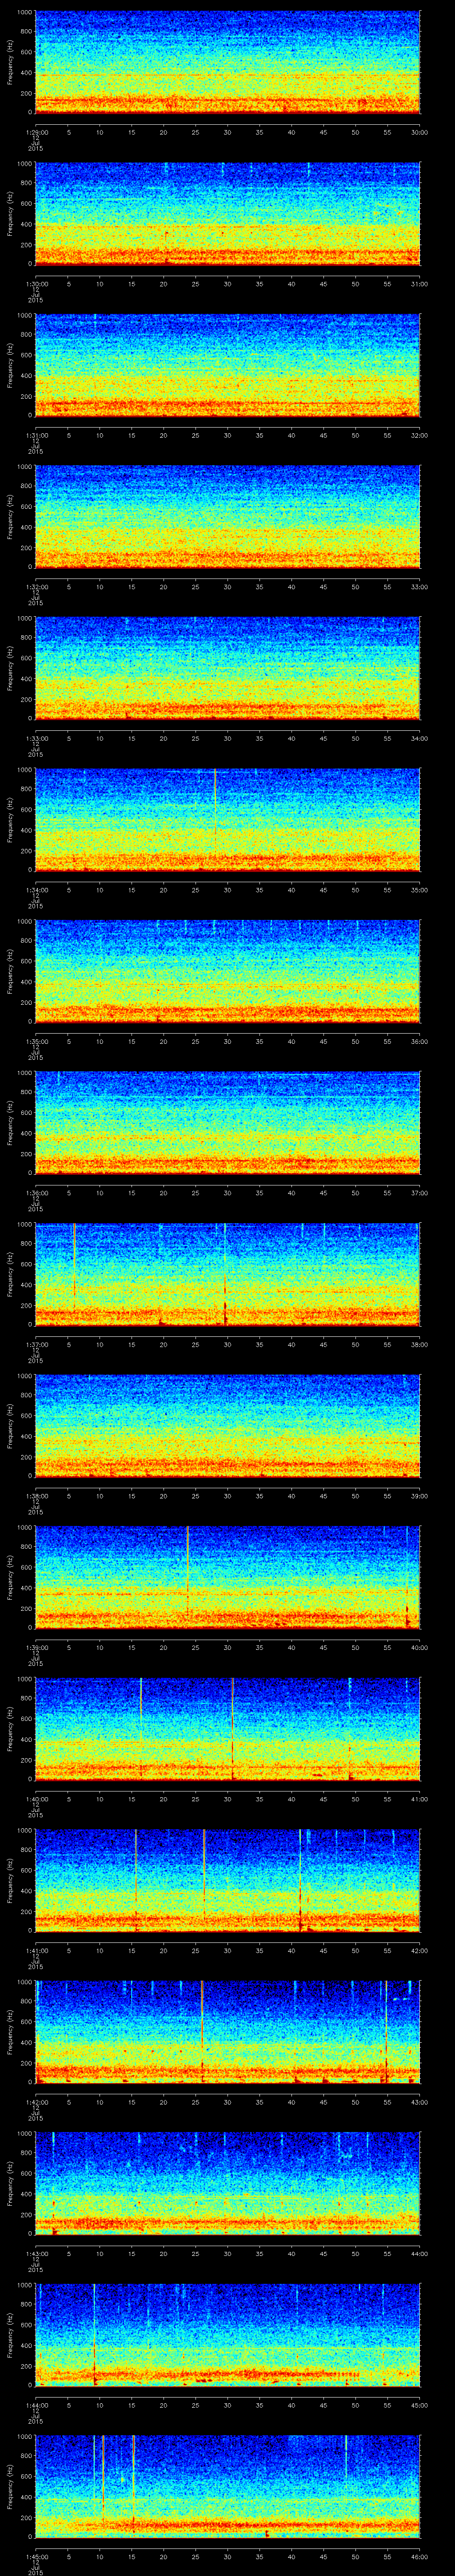This screenshot has height=2576, width=455.
Task: Select the 42:00 end time label
Action: [x=419, y=1950]
